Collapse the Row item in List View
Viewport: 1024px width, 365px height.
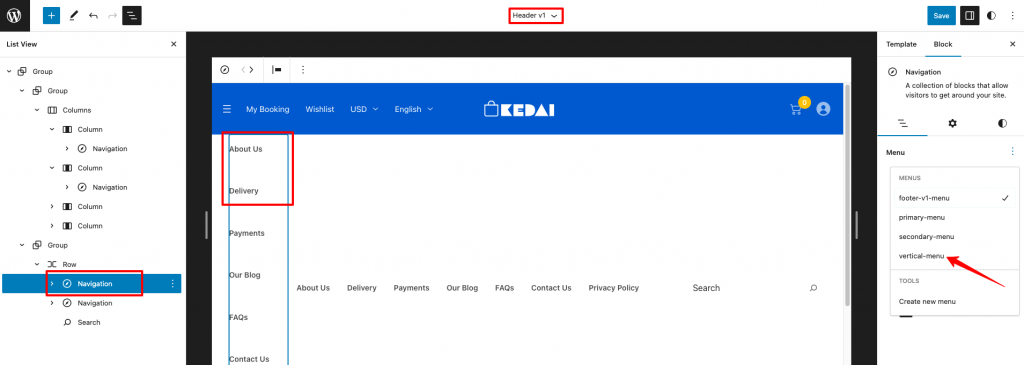tap(37, 264)
